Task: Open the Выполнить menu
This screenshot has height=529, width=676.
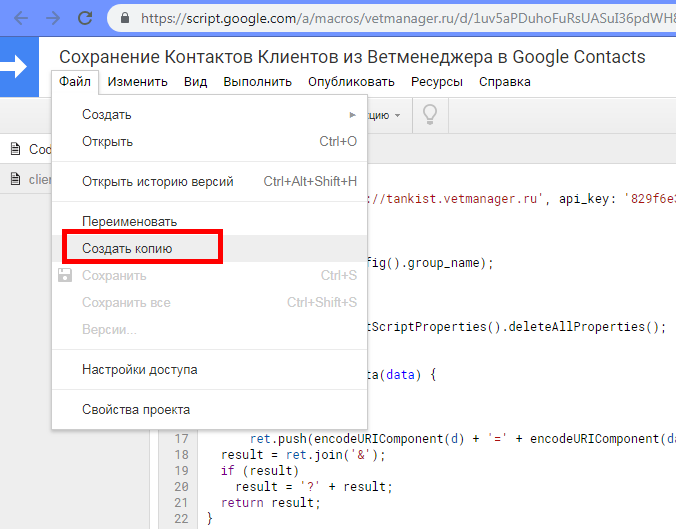Action: coord(257,81)
